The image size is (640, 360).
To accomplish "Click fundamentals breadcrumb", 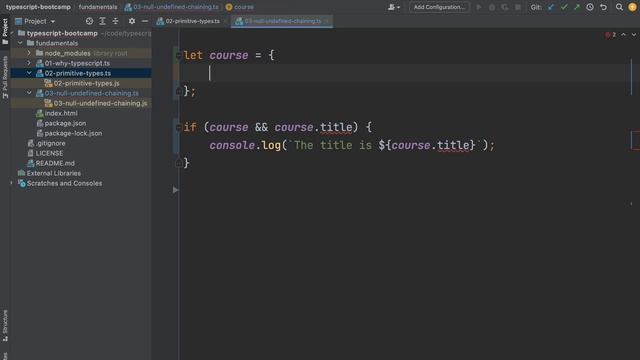I will (x=98, y=7).
